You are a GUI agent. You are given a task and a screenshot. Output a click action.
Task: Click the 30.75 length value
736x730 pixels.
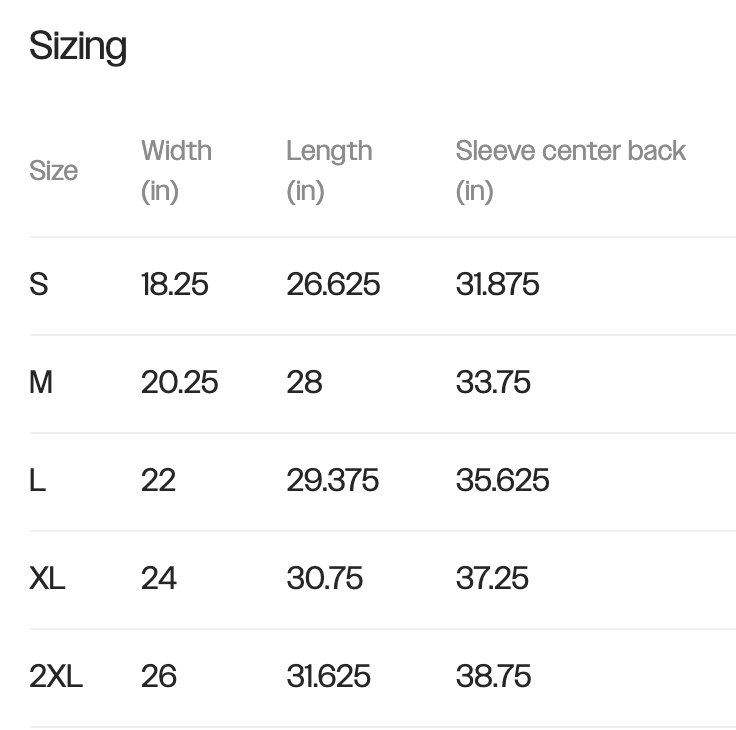point(324,579)
